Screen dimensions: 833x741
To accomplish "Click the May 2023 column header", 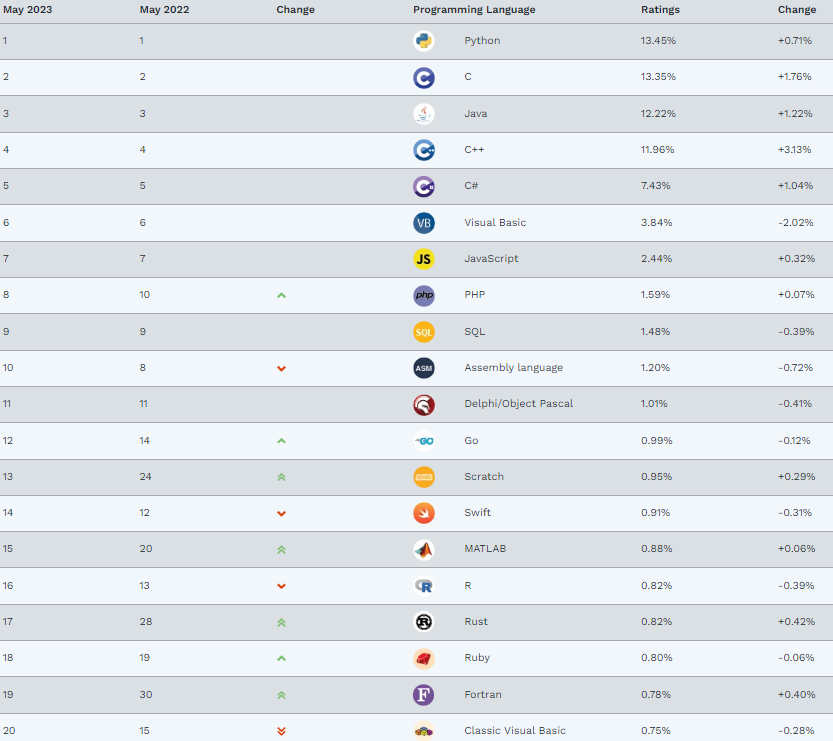I will click(x=28, y=10).
